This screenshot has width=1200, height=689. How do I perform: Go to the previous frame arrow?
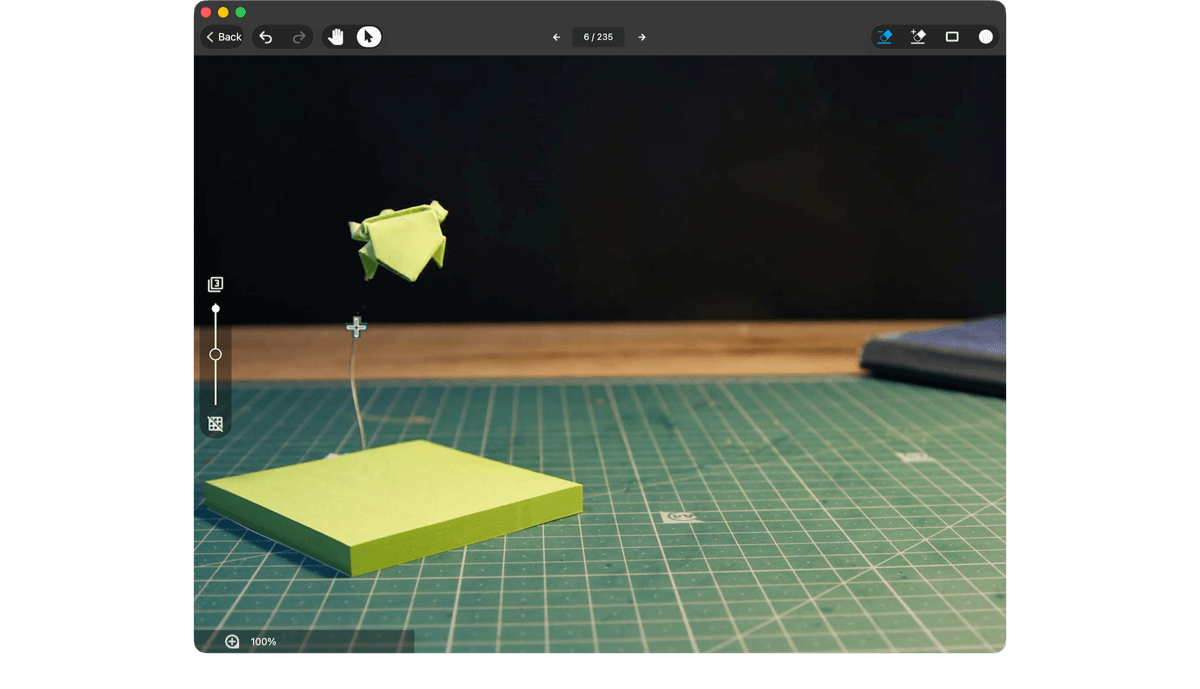click(556, 36)
